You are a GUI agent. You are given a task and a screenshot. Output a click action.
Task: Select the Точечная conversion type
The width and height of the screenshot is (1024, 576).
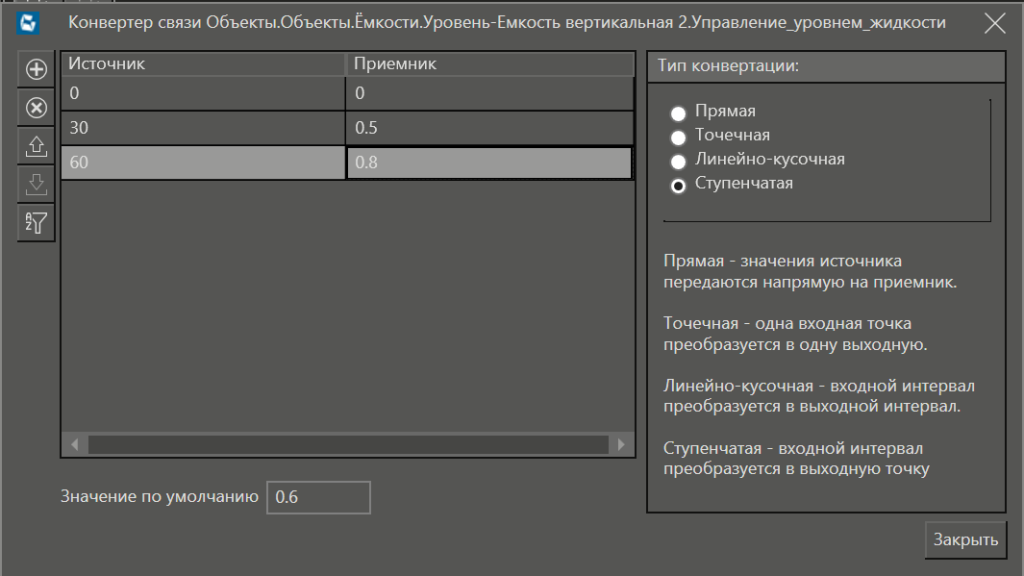pyautogui.click(x=678, y=136)
